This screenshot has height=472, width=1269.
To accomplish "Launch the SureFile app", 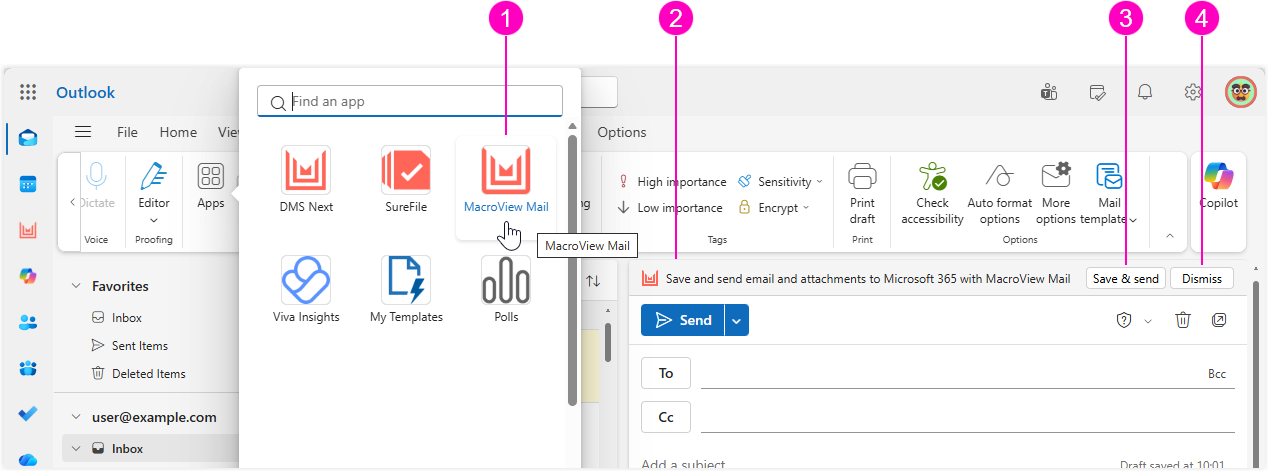I will click(x=405, y=180).
